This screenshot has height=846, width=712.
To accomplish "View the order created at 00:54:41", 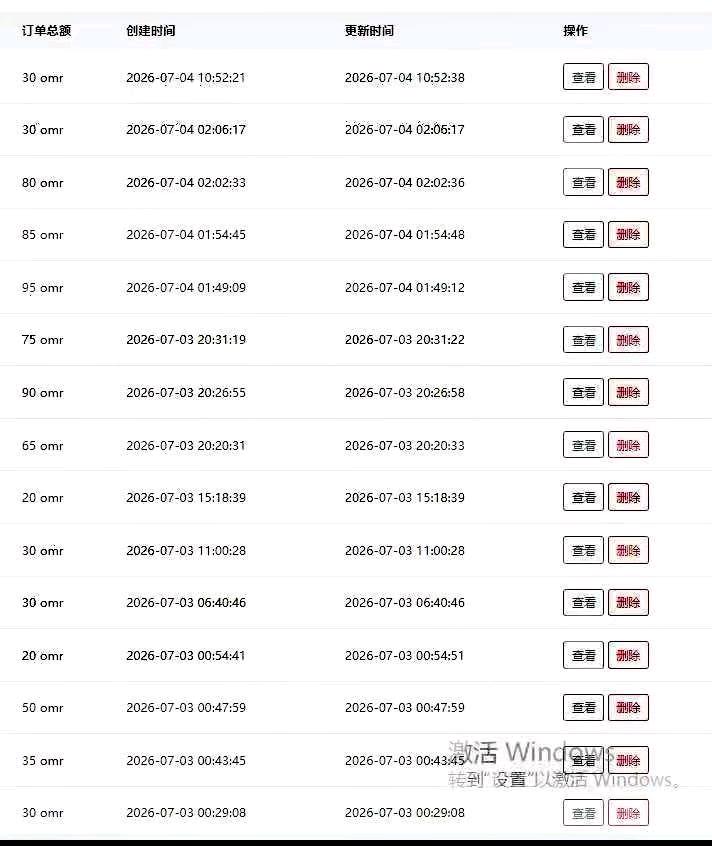I will (x=583, y=655).
